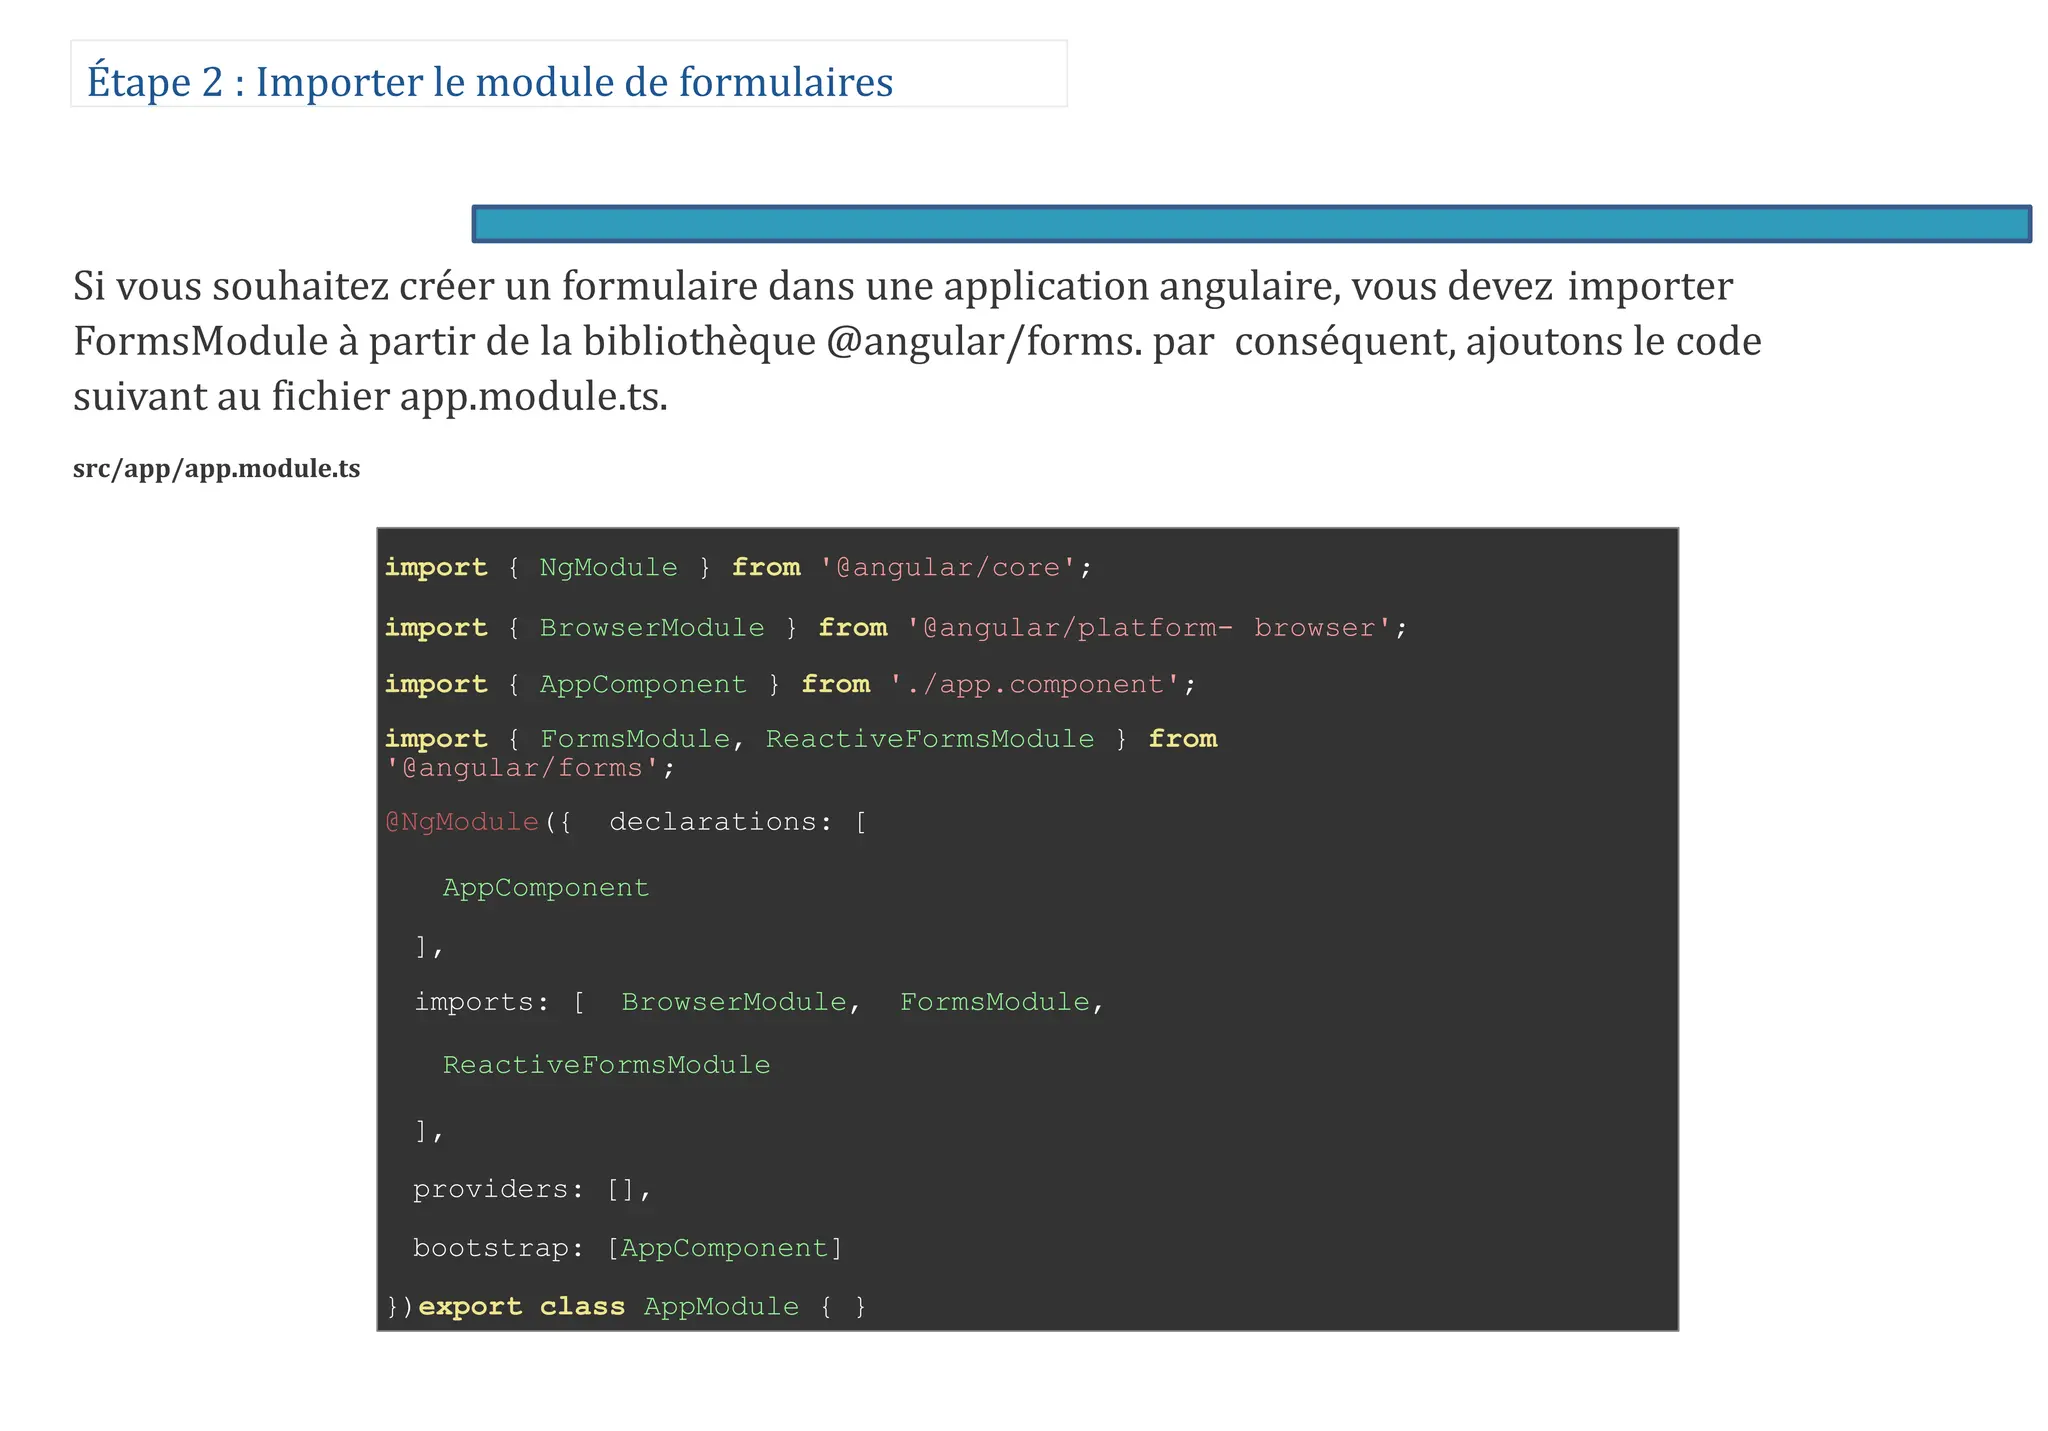Viewport: 2048px width, 1431px height.
Task: Click the standalone 'ReactiveFormsModule' line
Action: pyautogui.click(x=607, y=1065)
